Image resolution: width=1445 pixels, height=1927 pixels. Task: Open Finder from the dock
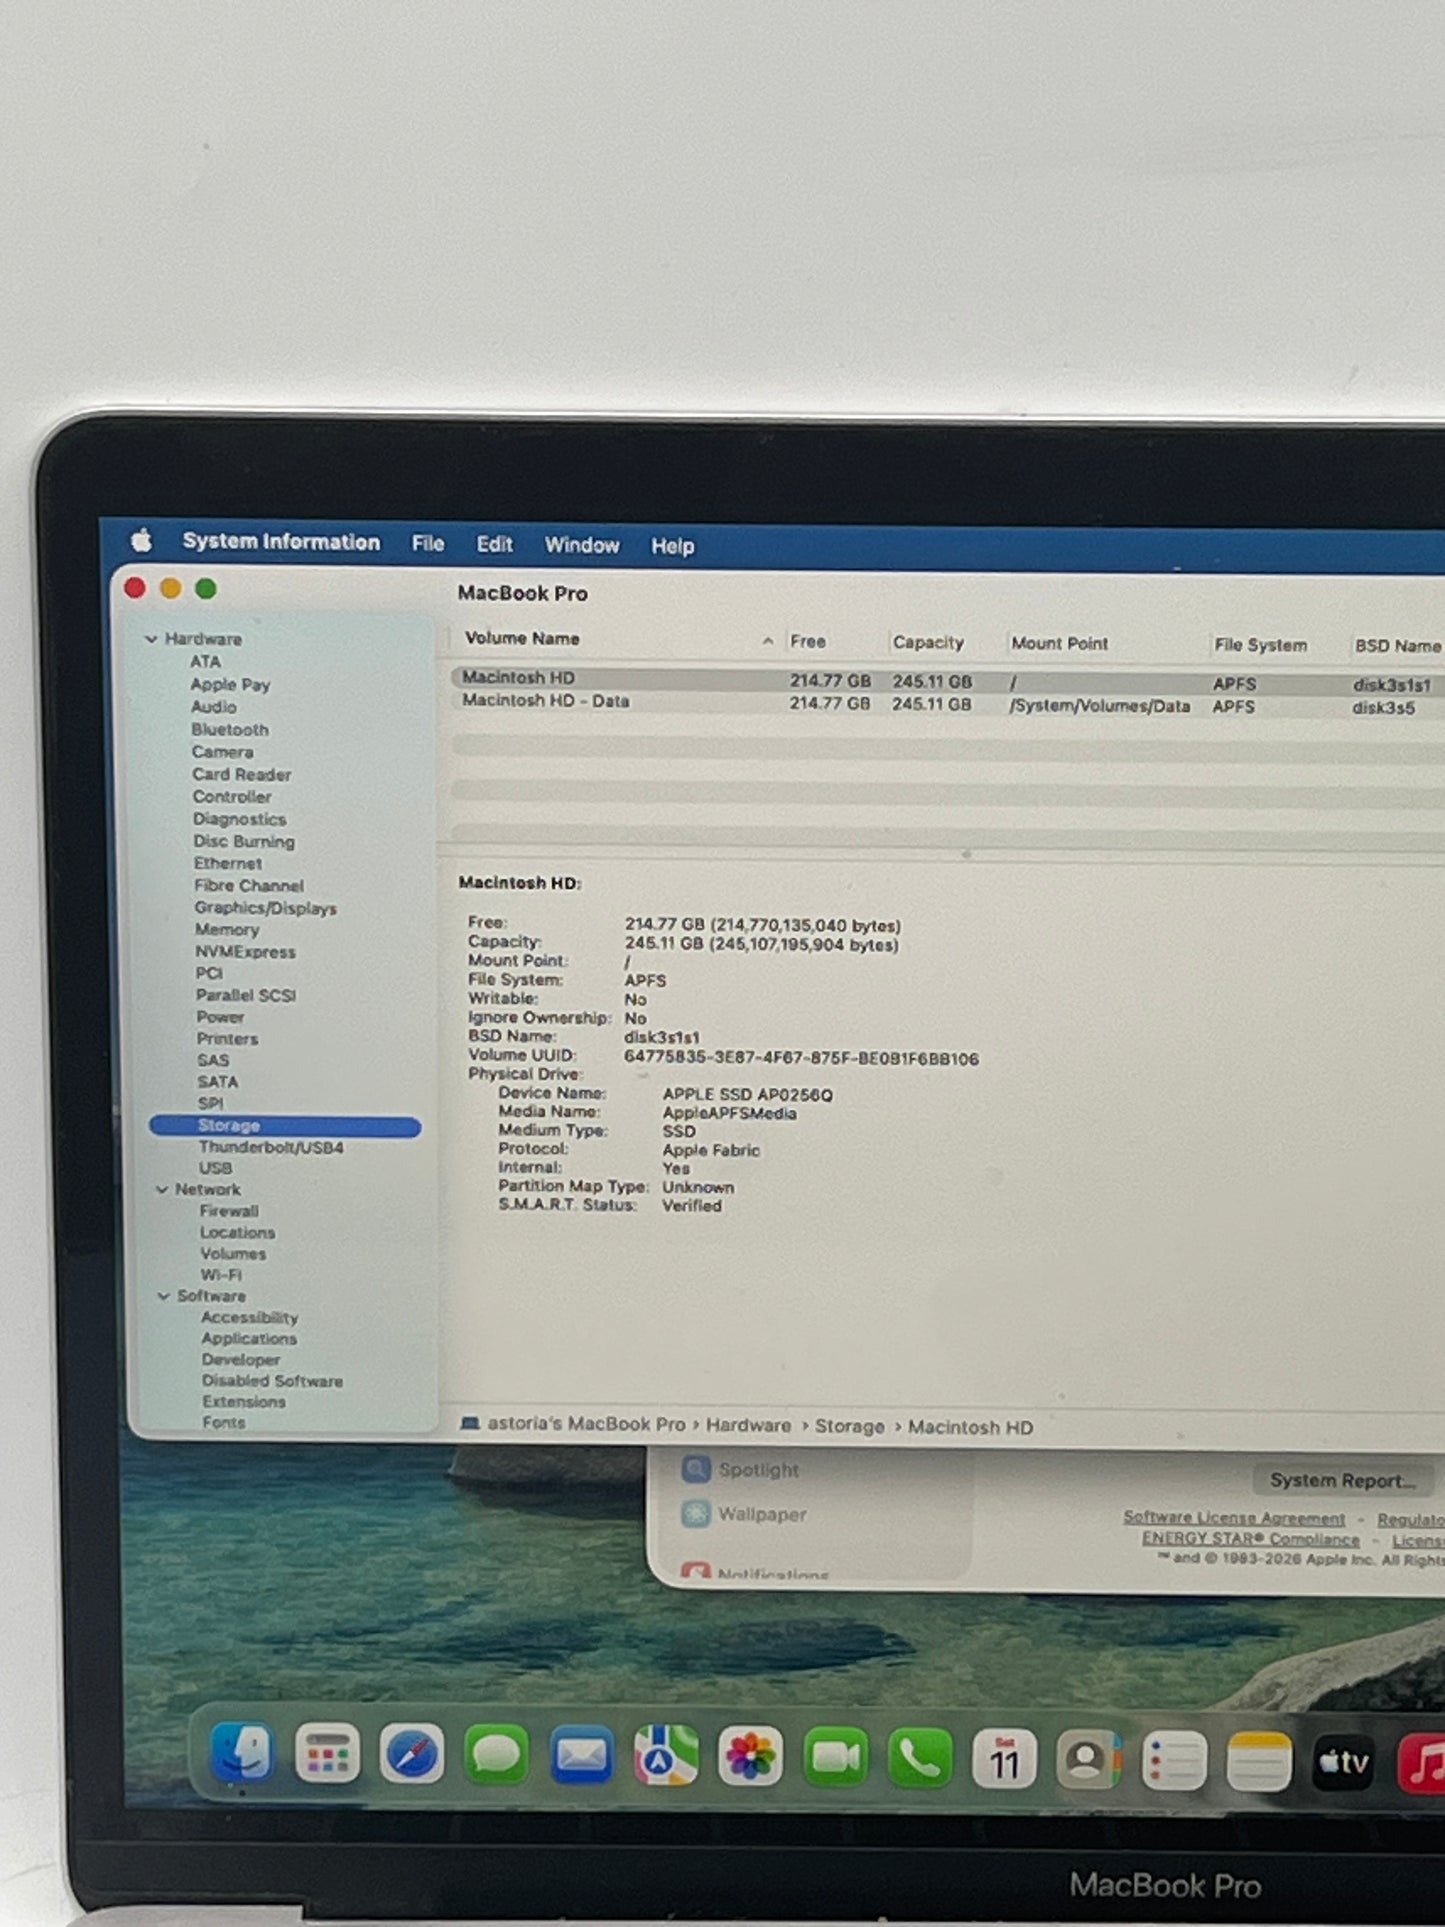tap(242, 1753)
